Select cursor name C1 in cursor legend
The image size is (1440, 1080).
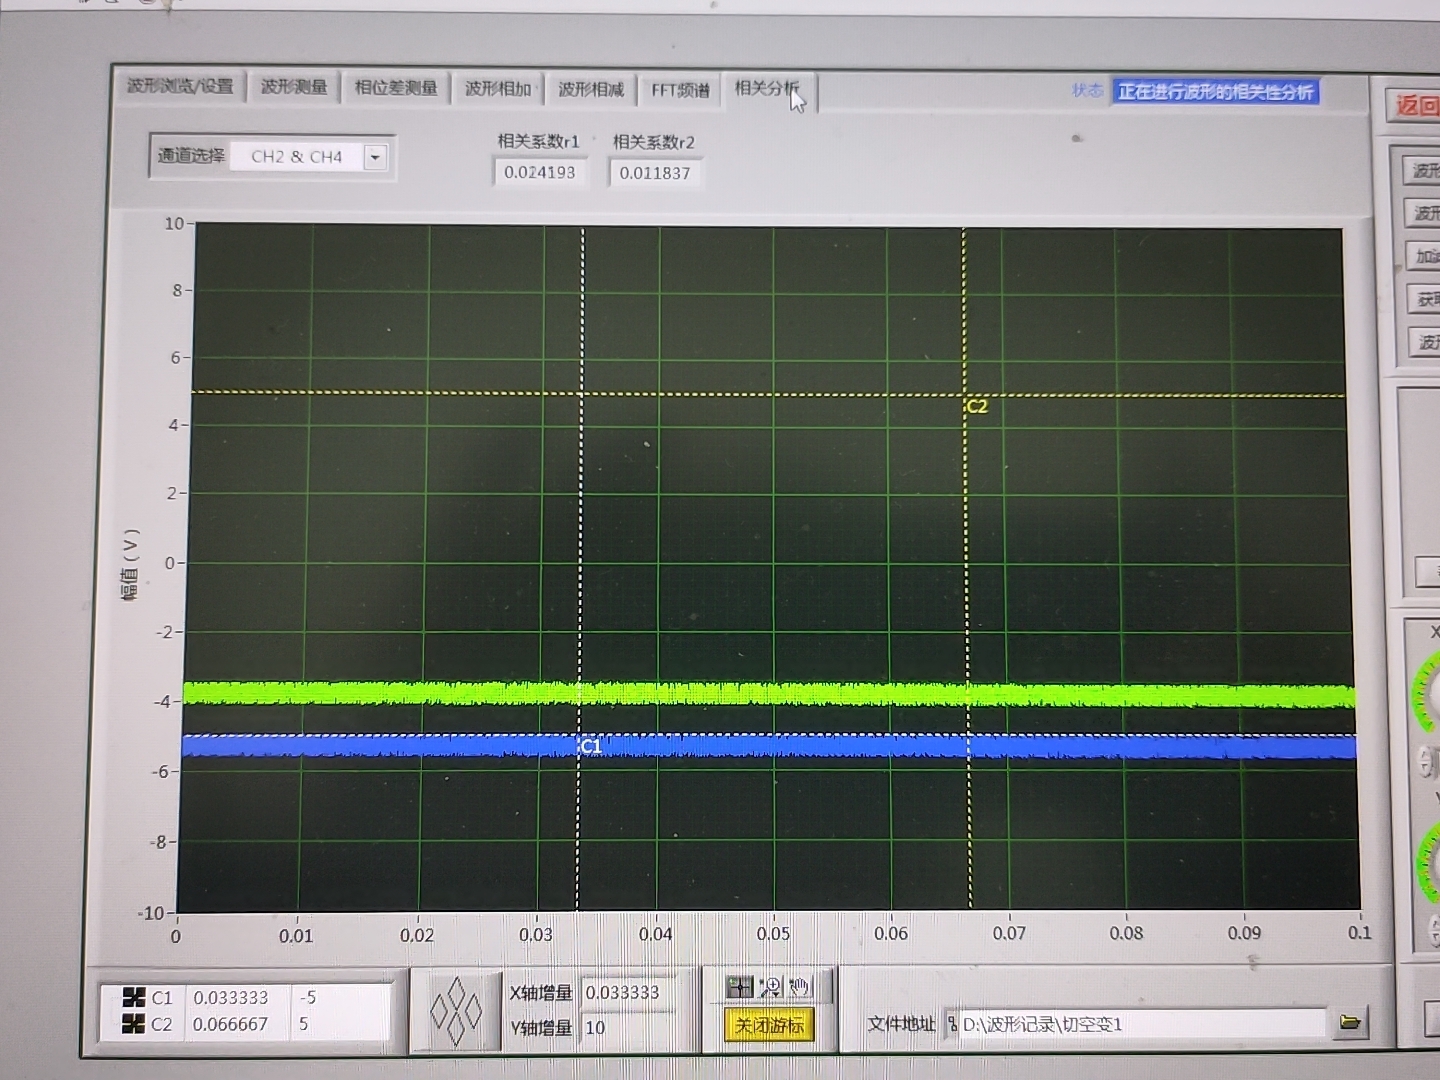pos(162,998)
